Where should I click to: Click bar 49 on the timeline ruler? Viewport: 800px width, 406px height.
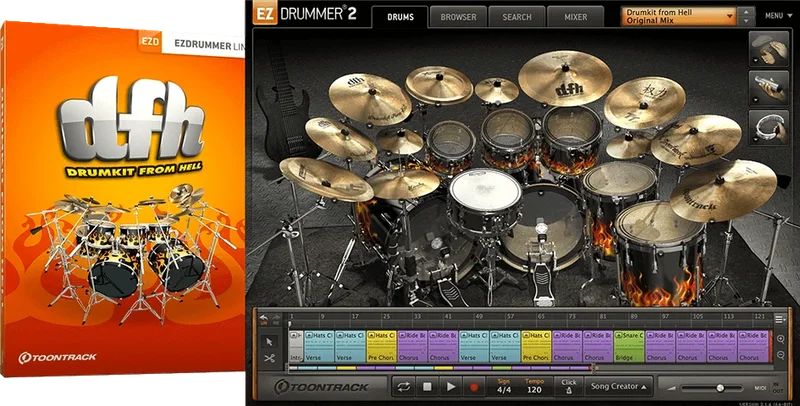tap(479, 317)
